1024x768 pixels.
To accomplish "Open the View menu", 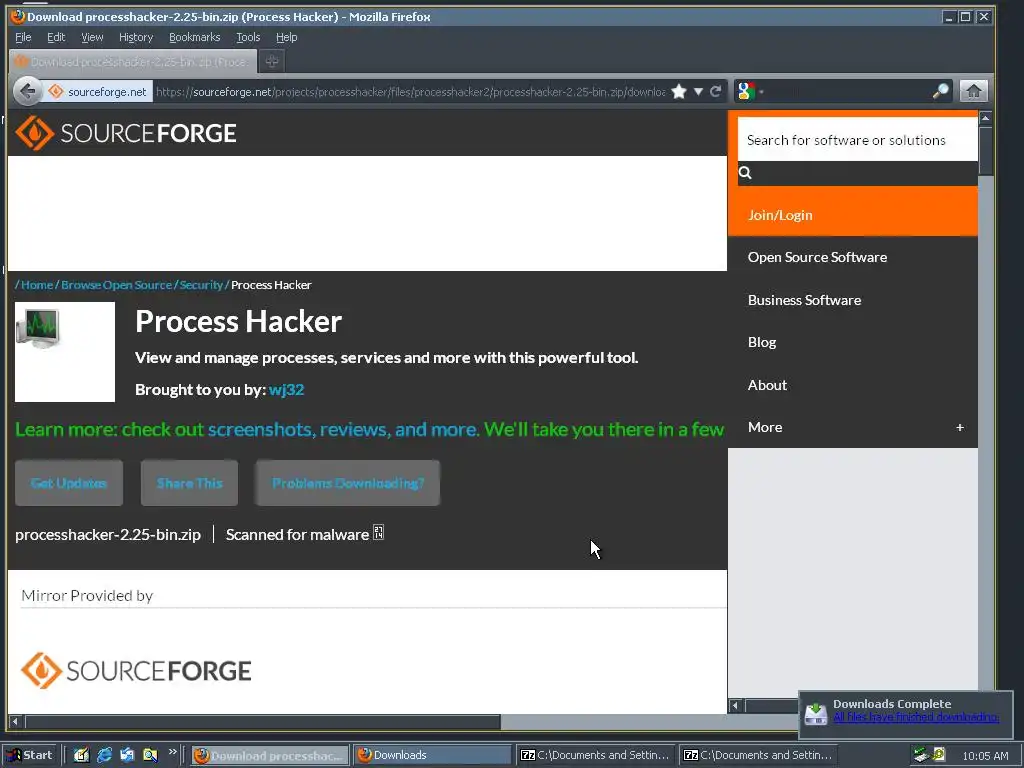I will [92, 37].
